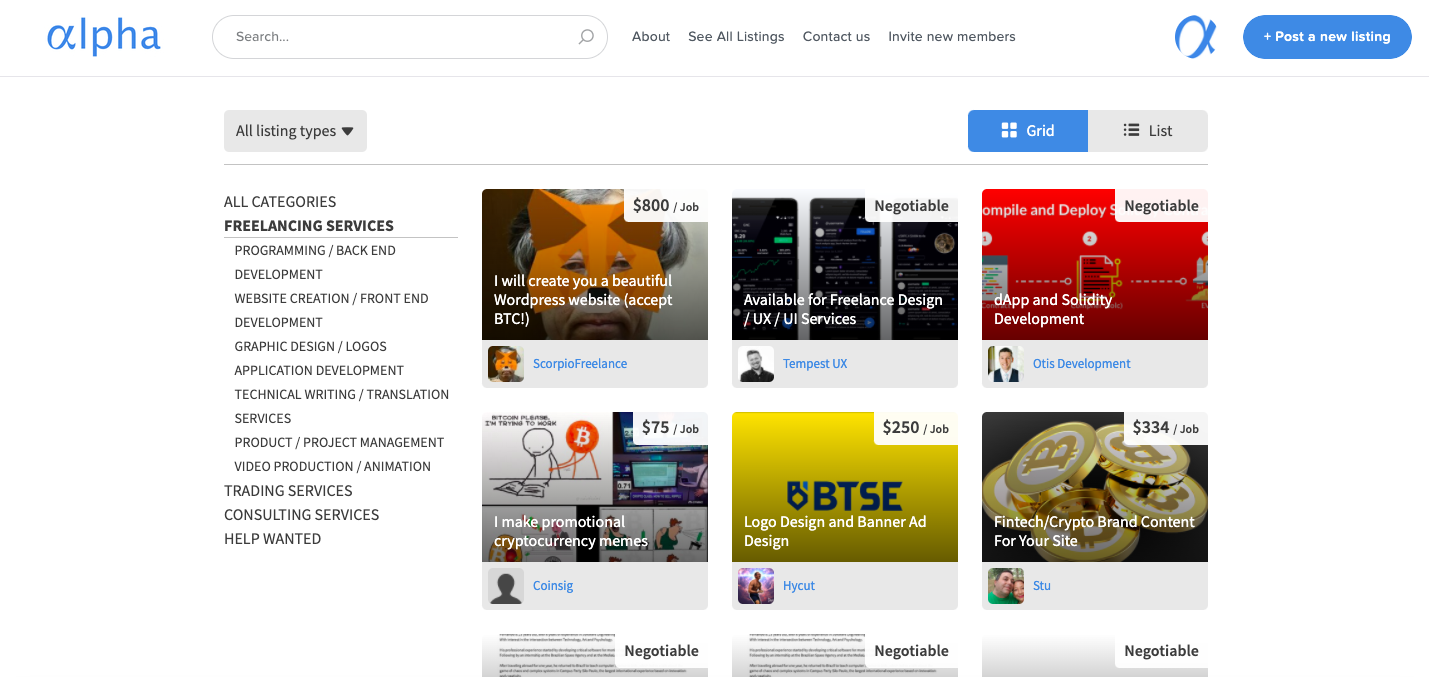Open Fintech/Crypto Brand Content listing
Screen dimensions: 1429x677
[1095, 487]
